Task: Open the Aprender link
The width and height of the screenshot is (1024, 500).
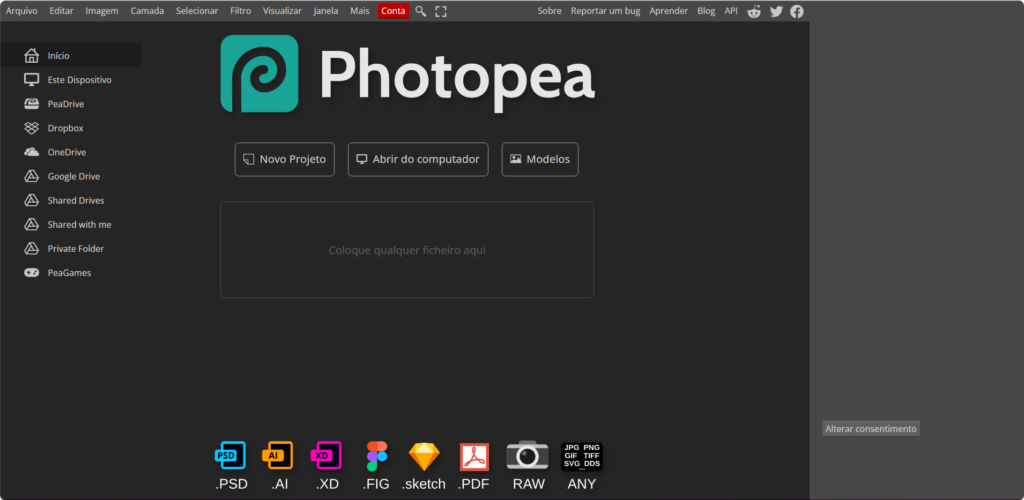Action: pyautogui.click(x=669, y=11)
